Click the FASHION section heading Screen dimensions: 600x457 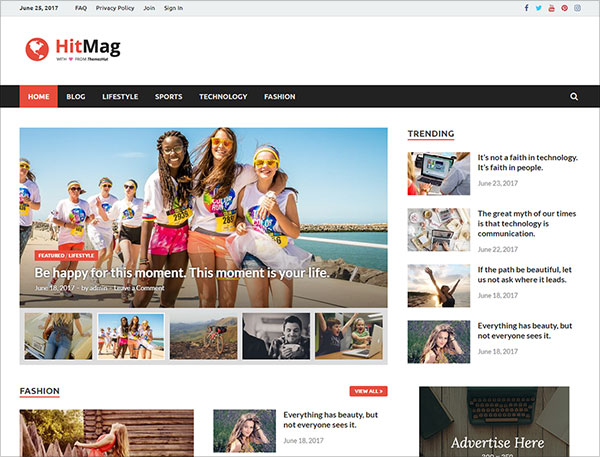pos(40,391)
